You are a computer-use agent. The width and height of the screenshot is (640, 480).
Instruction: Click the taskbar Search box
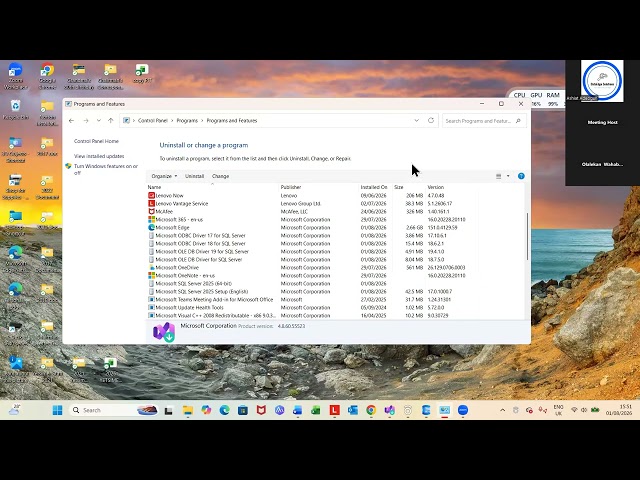click(x=114, y=410)
